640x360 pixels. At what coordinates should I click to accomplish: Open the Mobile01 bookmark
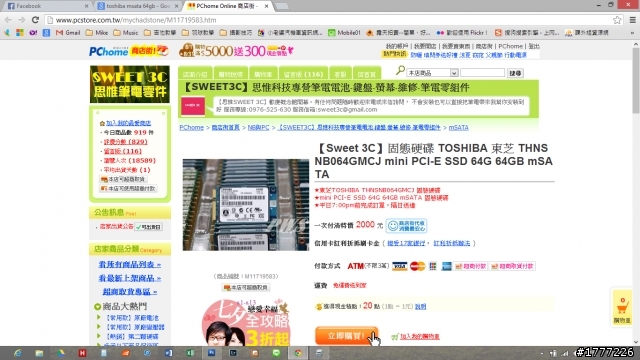pos(344,33)
